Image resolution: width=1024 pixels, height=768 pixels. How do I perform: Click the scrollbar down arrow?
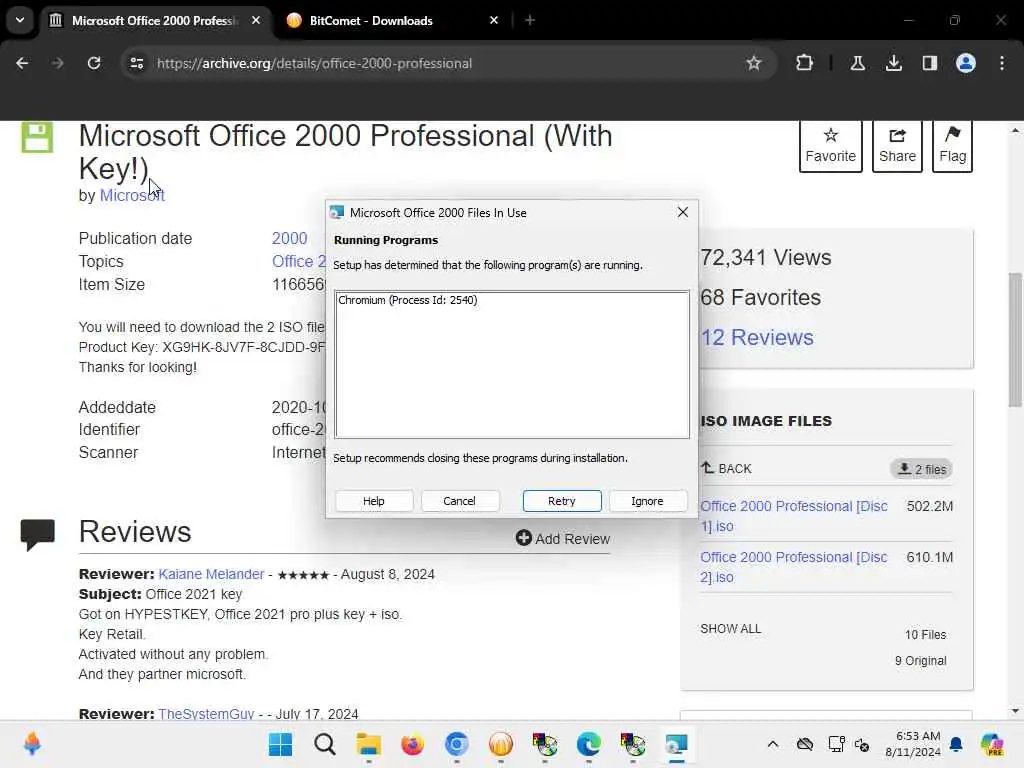[1015, 711]
